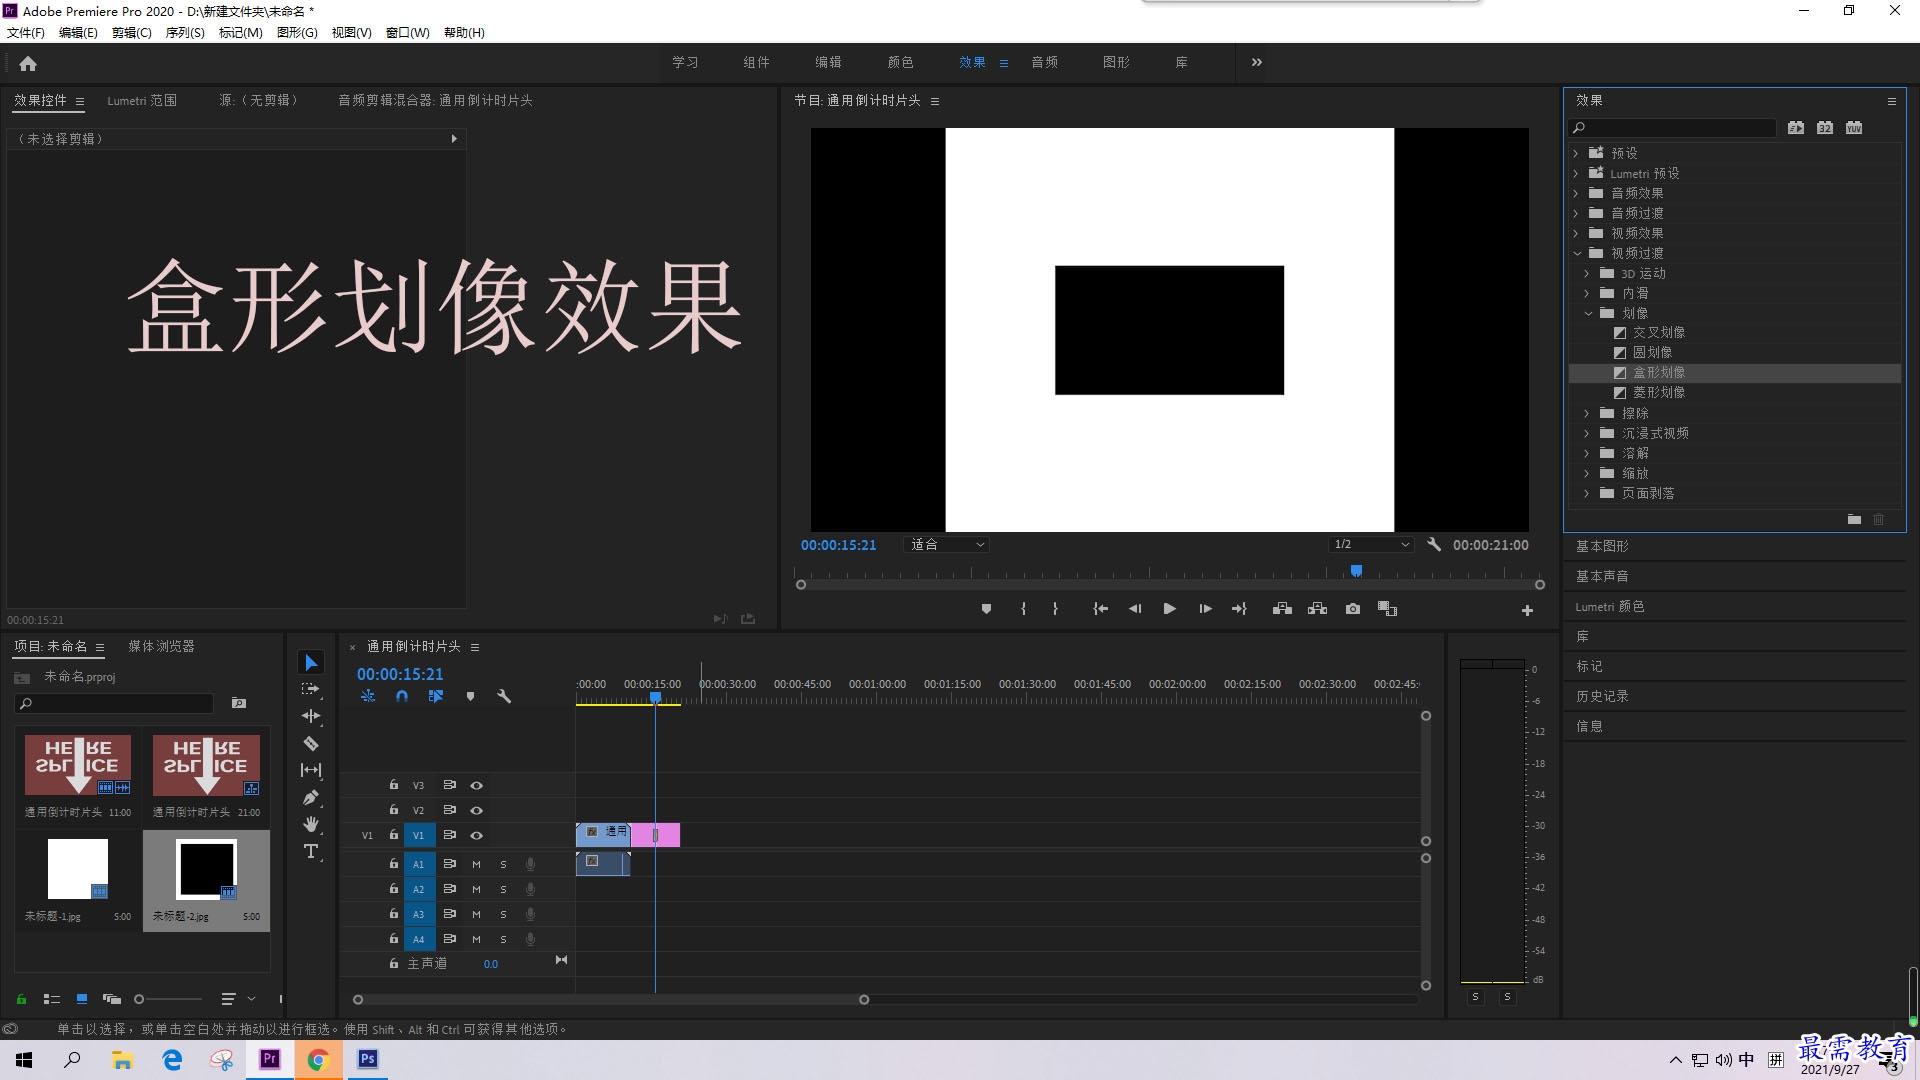Toggle V1 track output eye
This screenshot has height=1080, width=1920.
(477, 836)
